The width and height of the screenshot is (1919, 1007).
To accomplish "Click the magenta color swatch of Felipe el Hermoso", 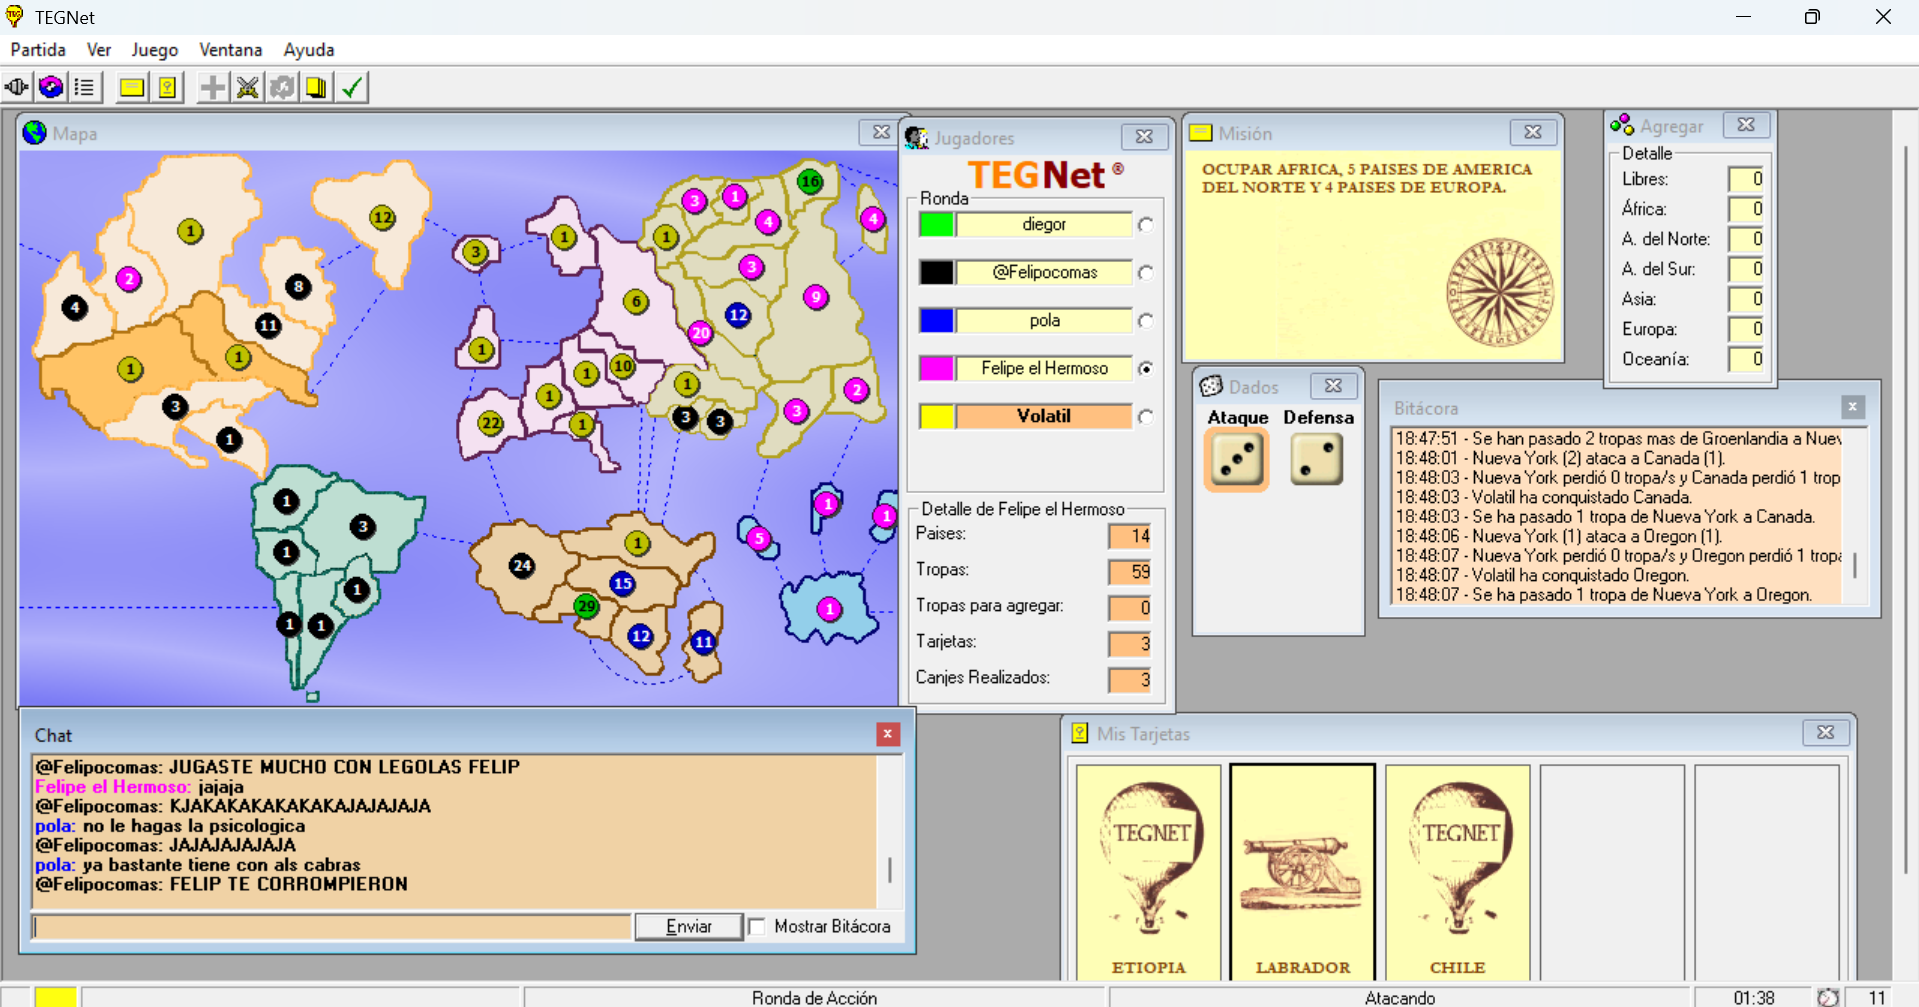I will pos(936,369).
